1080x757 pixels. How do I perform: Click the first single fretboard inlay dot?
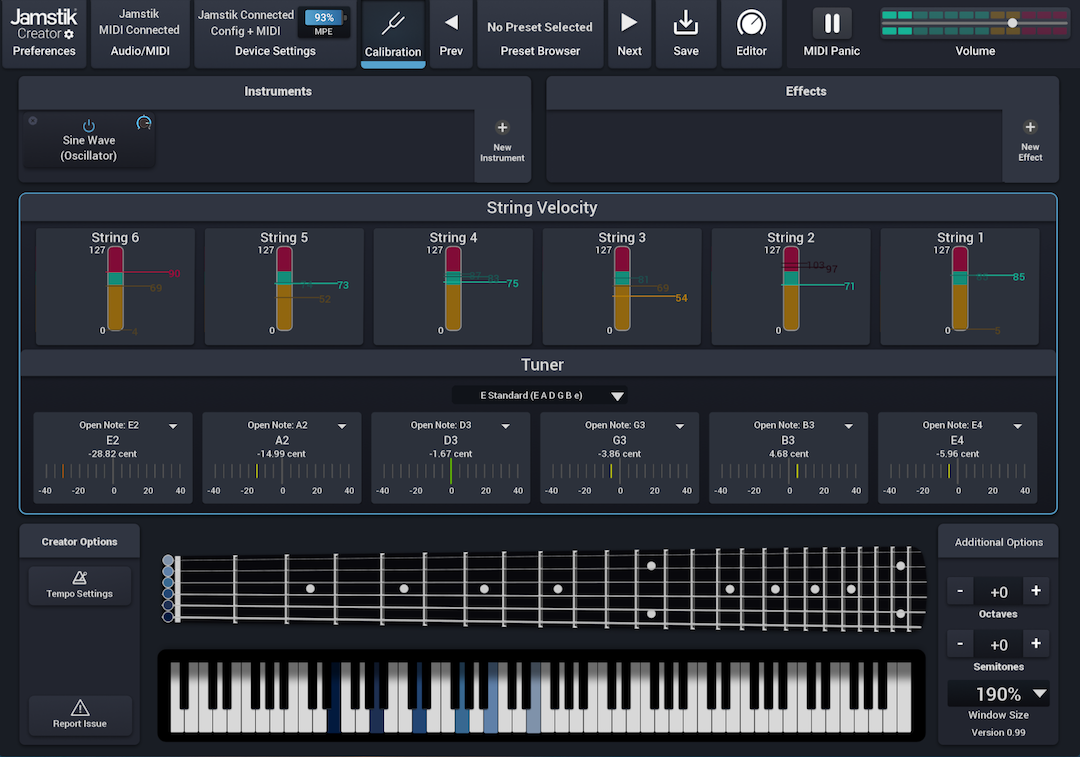pyautogui.click(x=310, y=588)
